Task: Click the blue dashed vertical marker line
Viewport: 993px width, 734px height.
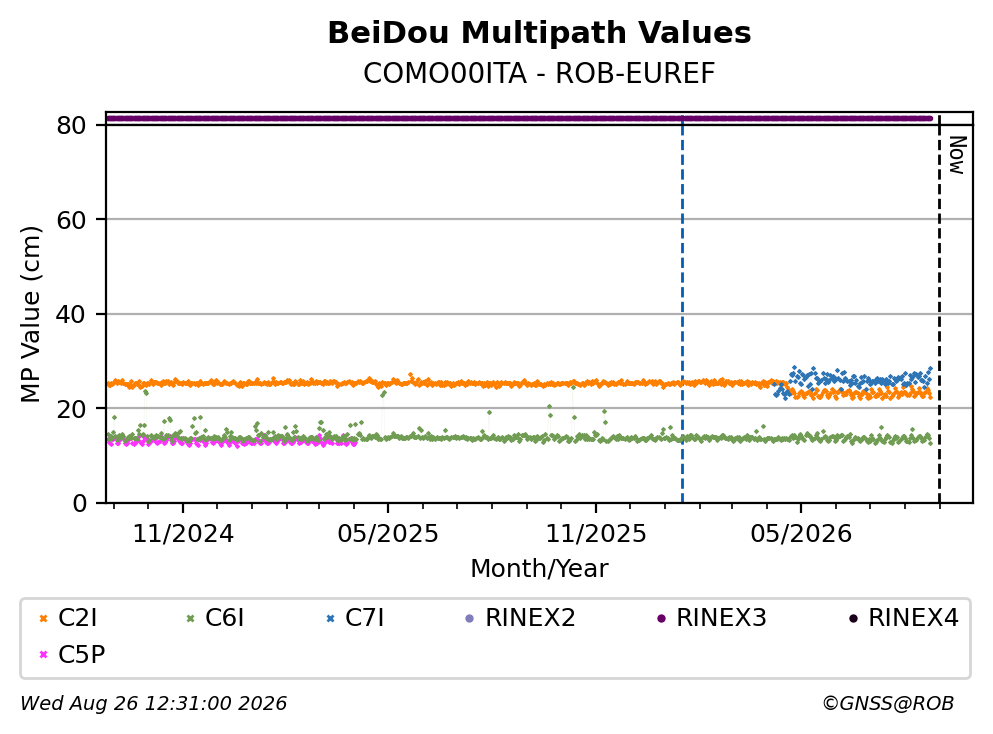Action: [x=682, y=310]
